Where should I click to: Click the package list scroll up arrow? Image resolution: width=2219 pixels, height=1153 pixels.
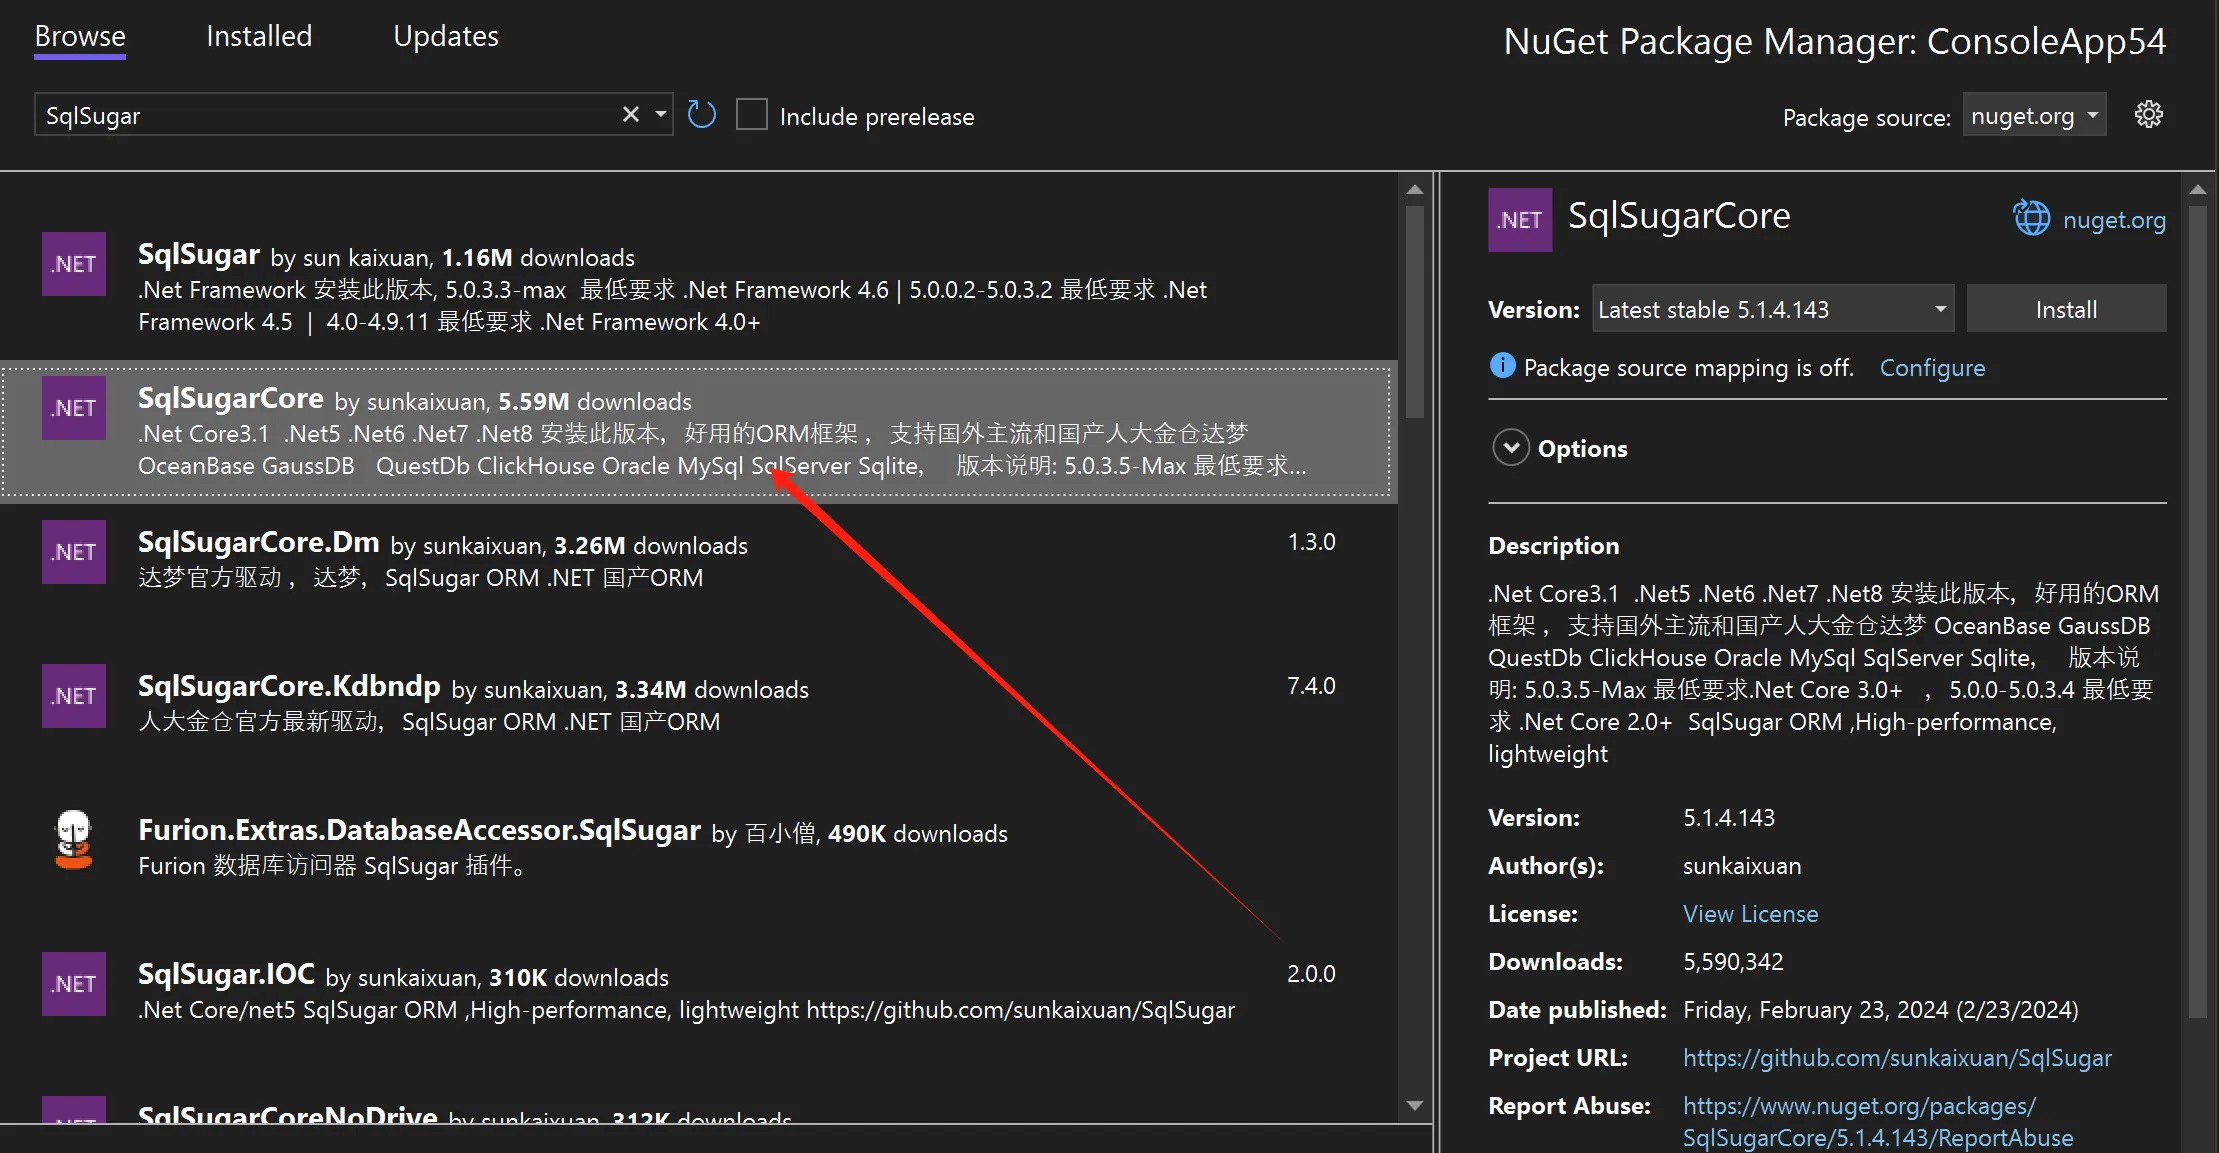[1414, 189]
